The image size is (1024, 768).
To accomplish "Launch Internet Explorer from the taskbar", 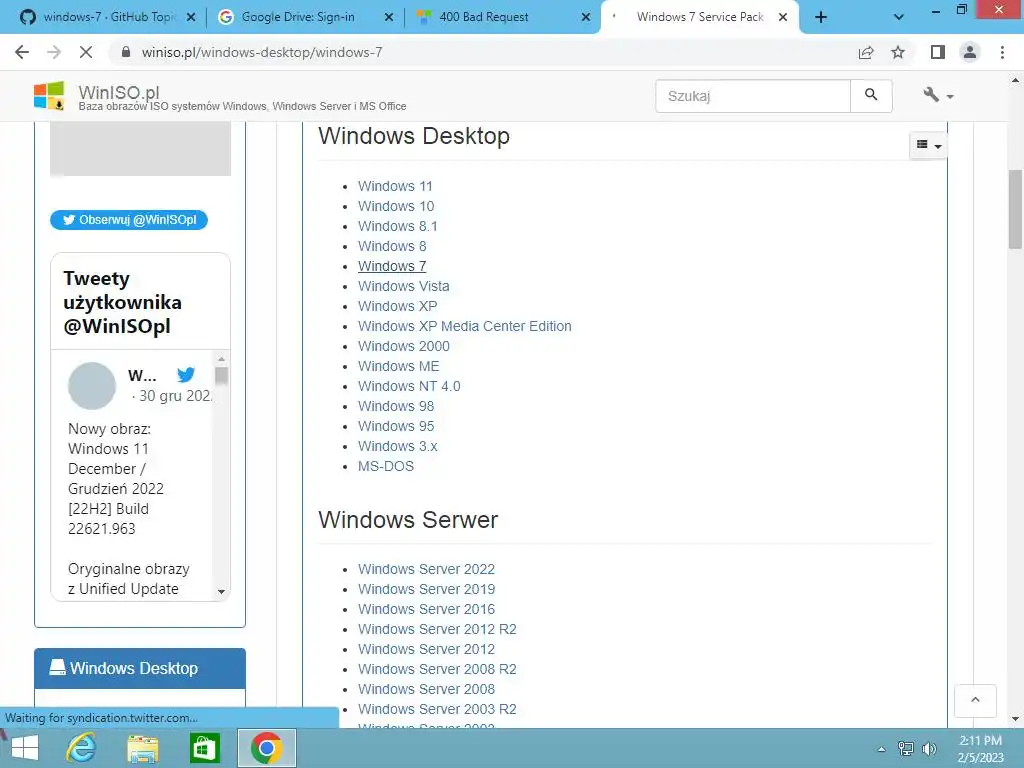I will pyautogui.click(x=82, y=748).
